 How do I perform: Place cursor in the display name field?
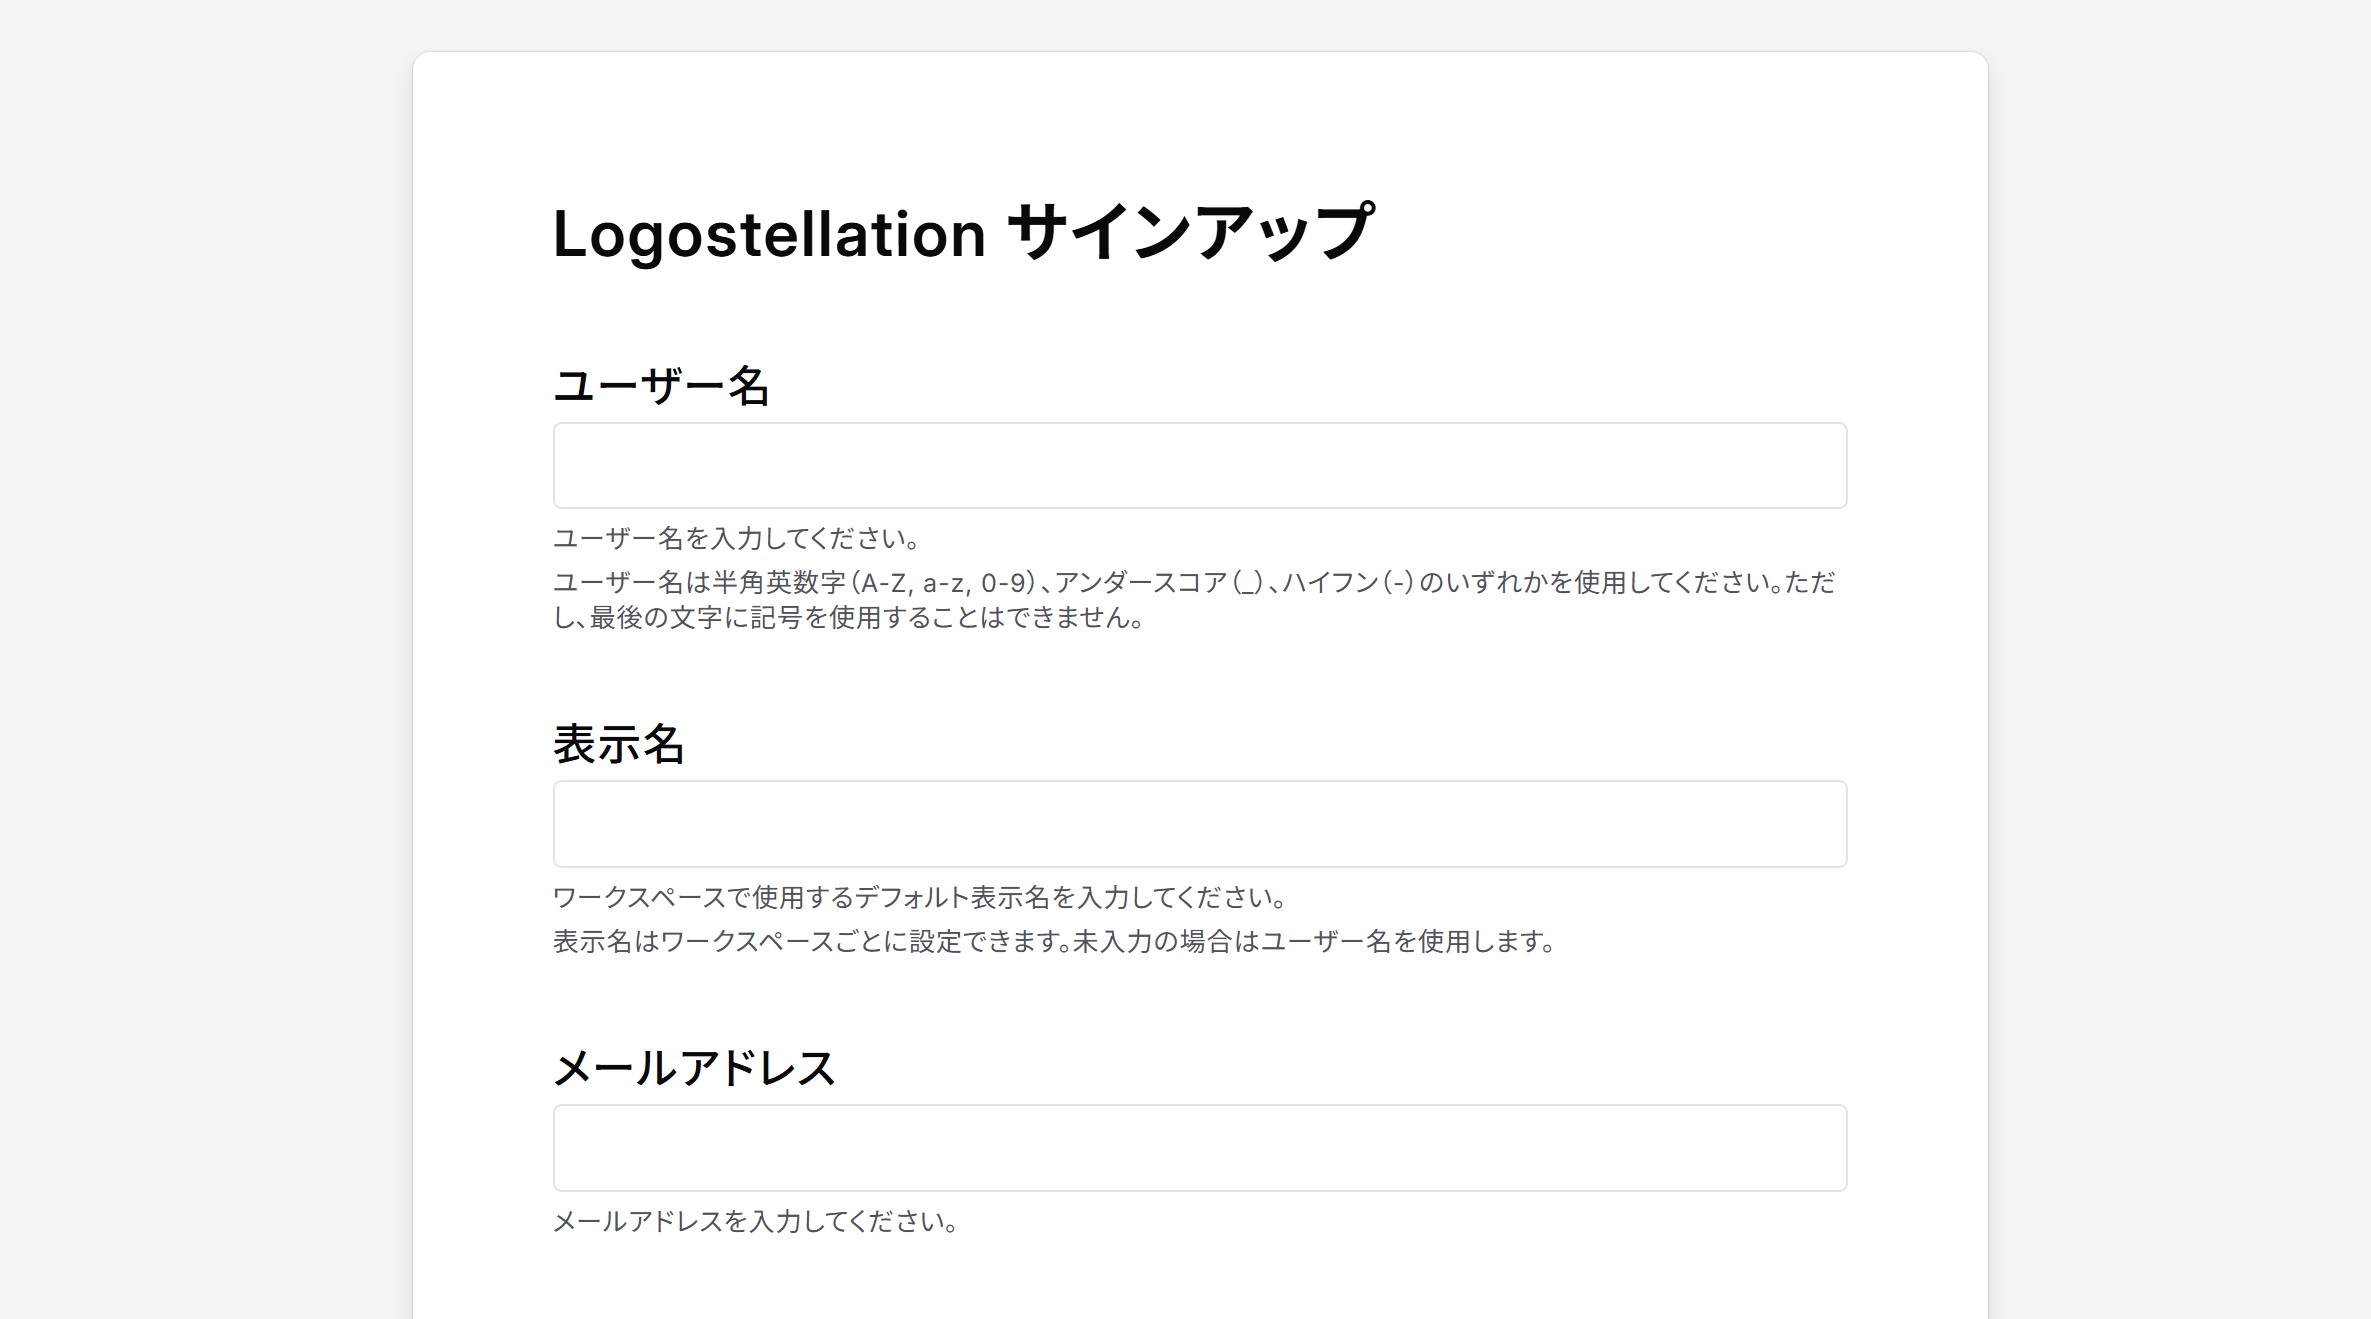[1199, 823]
